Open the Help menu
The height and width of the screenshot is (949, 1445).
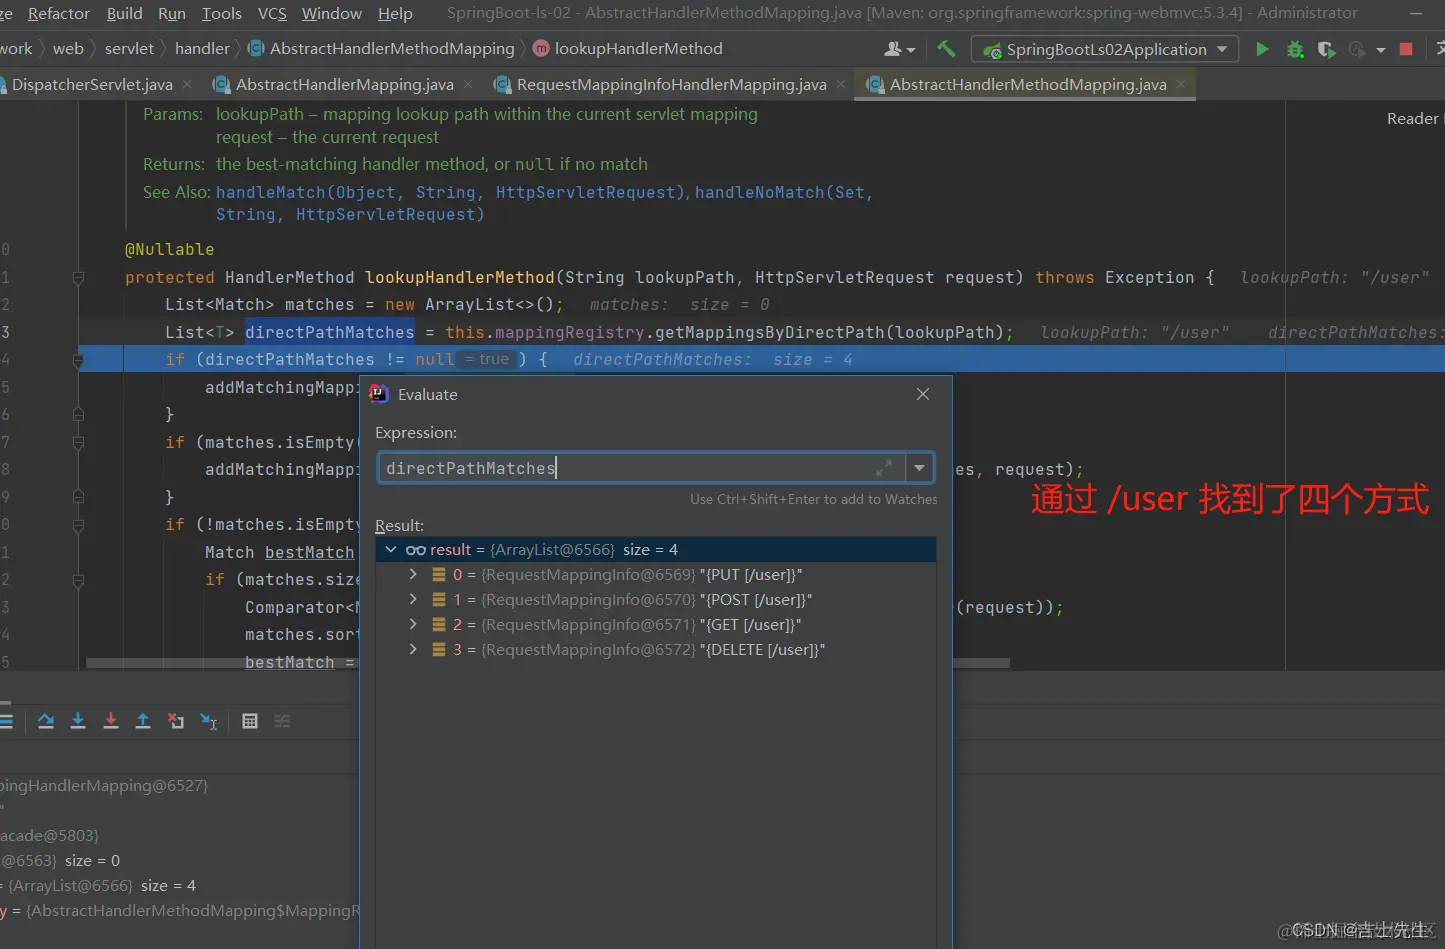[x=395, y=13]
